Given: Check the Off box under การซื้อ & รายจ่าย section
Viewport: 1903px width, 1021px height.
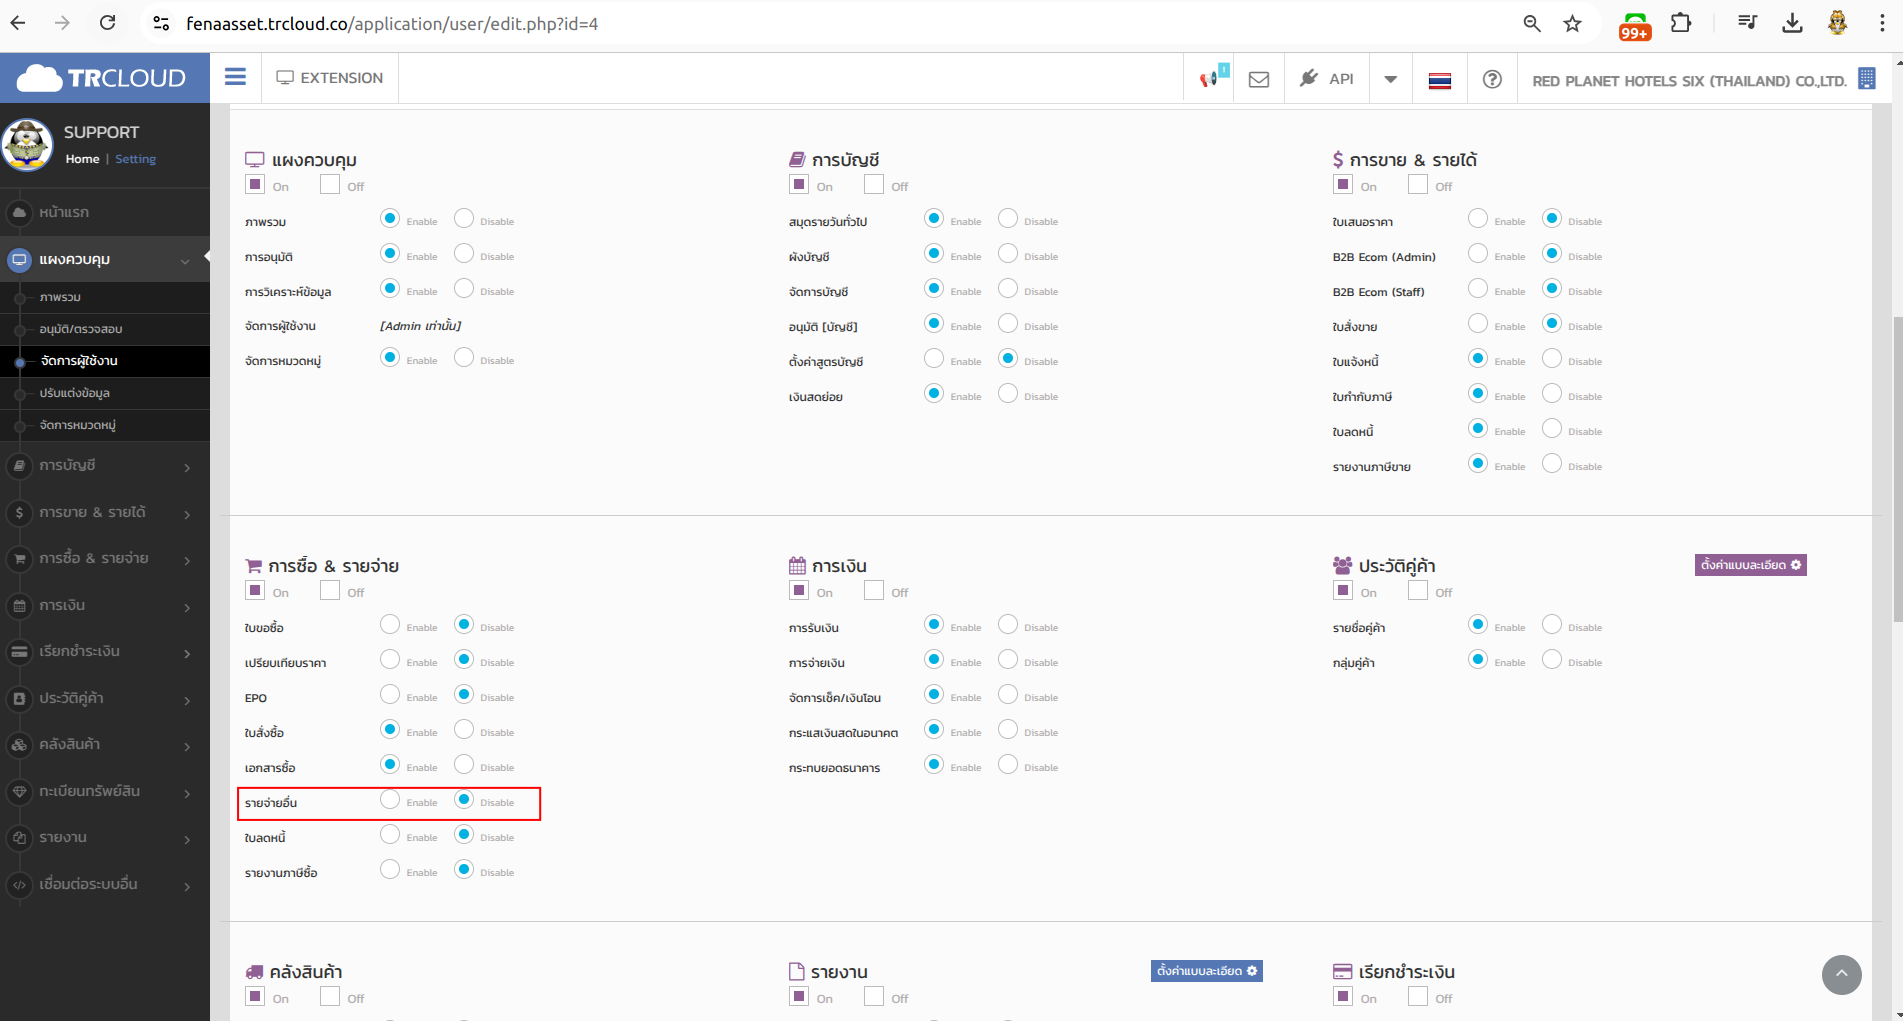Looking at the screenshot, I should (x=330, y=590).
